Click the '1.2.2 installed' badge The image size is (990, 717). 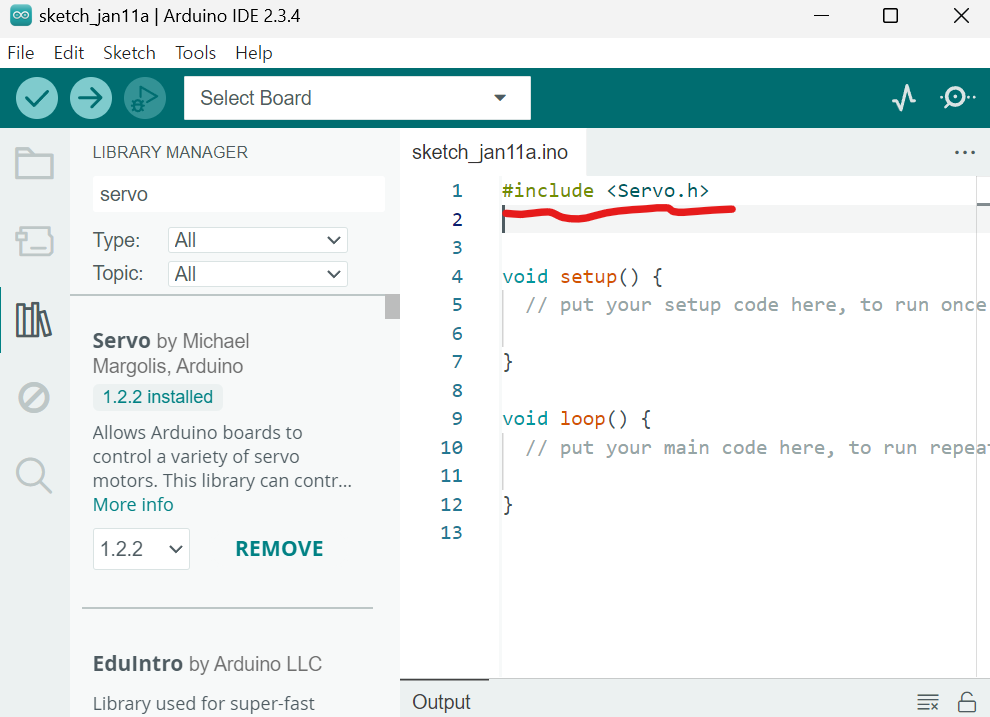[x=158, y=397]
